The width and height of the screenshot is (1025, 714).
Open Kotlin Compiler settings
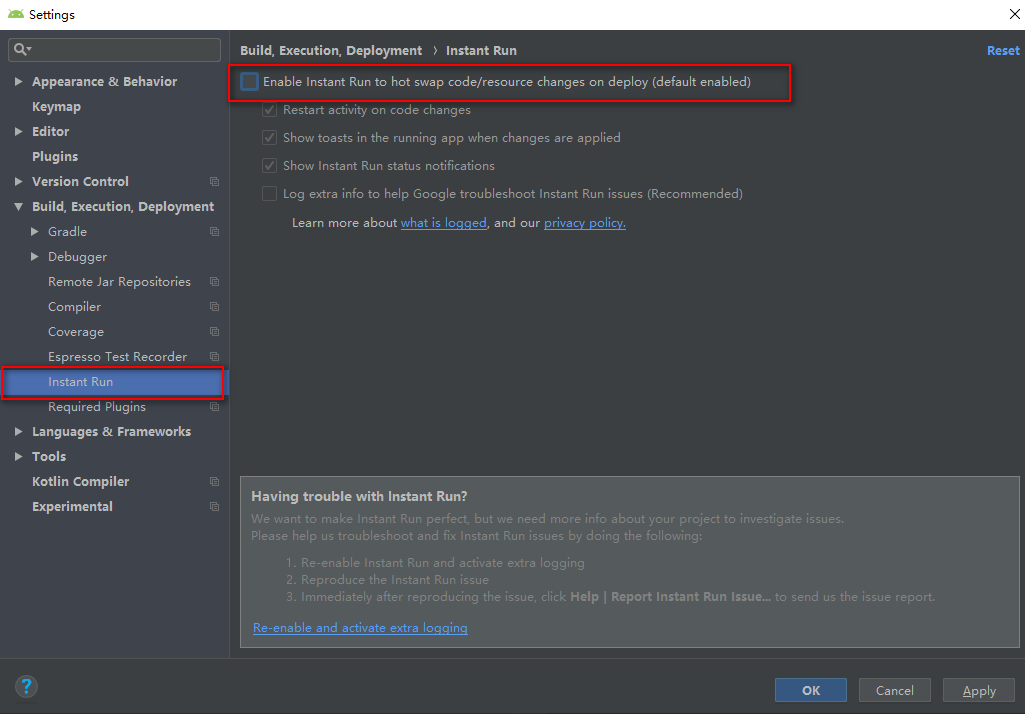[x=80, y=481]
